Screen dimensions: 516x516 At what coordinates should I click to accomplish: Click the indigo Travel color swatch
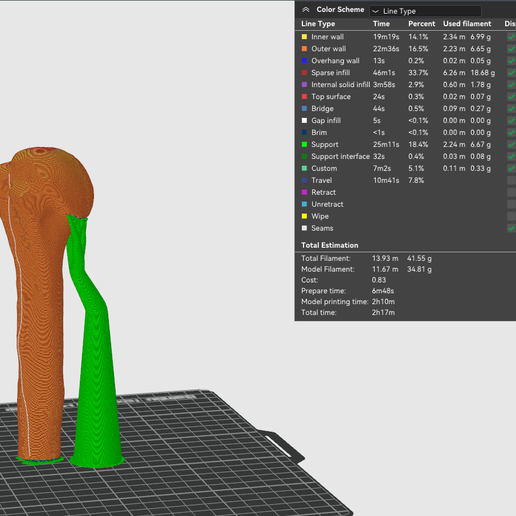pyautogui.click(x=304, y=180)
